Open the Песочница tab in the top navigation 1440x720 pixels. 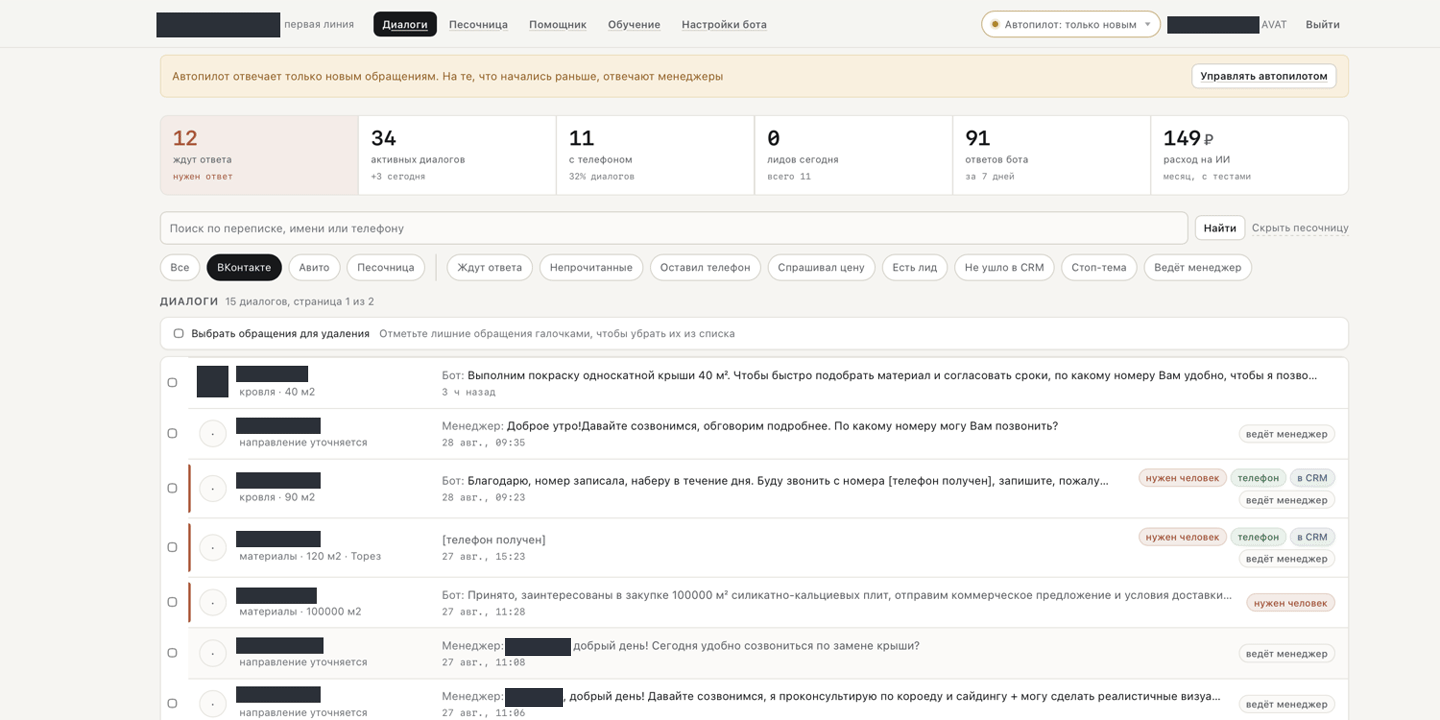pos(478,24)
